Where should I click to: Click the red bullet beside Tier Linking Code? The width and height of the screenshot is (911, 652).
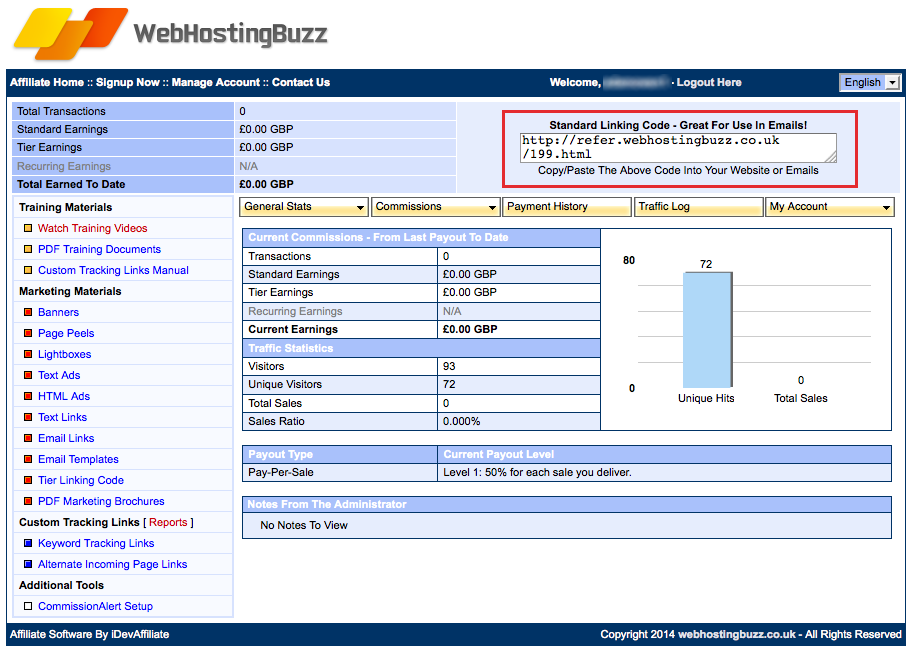[28, 480]
